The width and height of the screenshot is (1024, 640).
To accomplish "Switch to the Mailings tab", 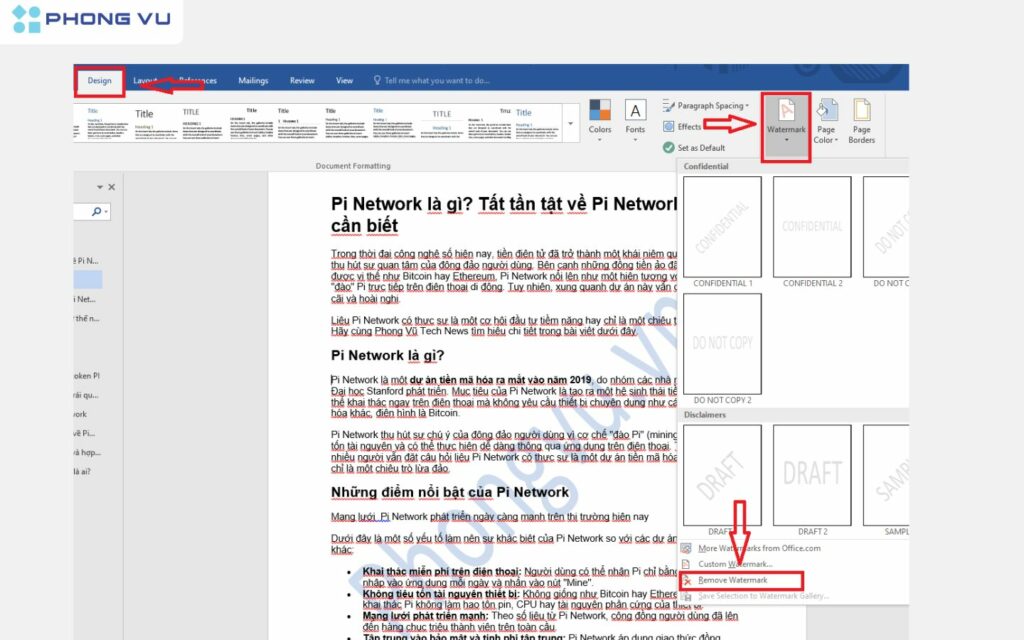I will [253, 81].
